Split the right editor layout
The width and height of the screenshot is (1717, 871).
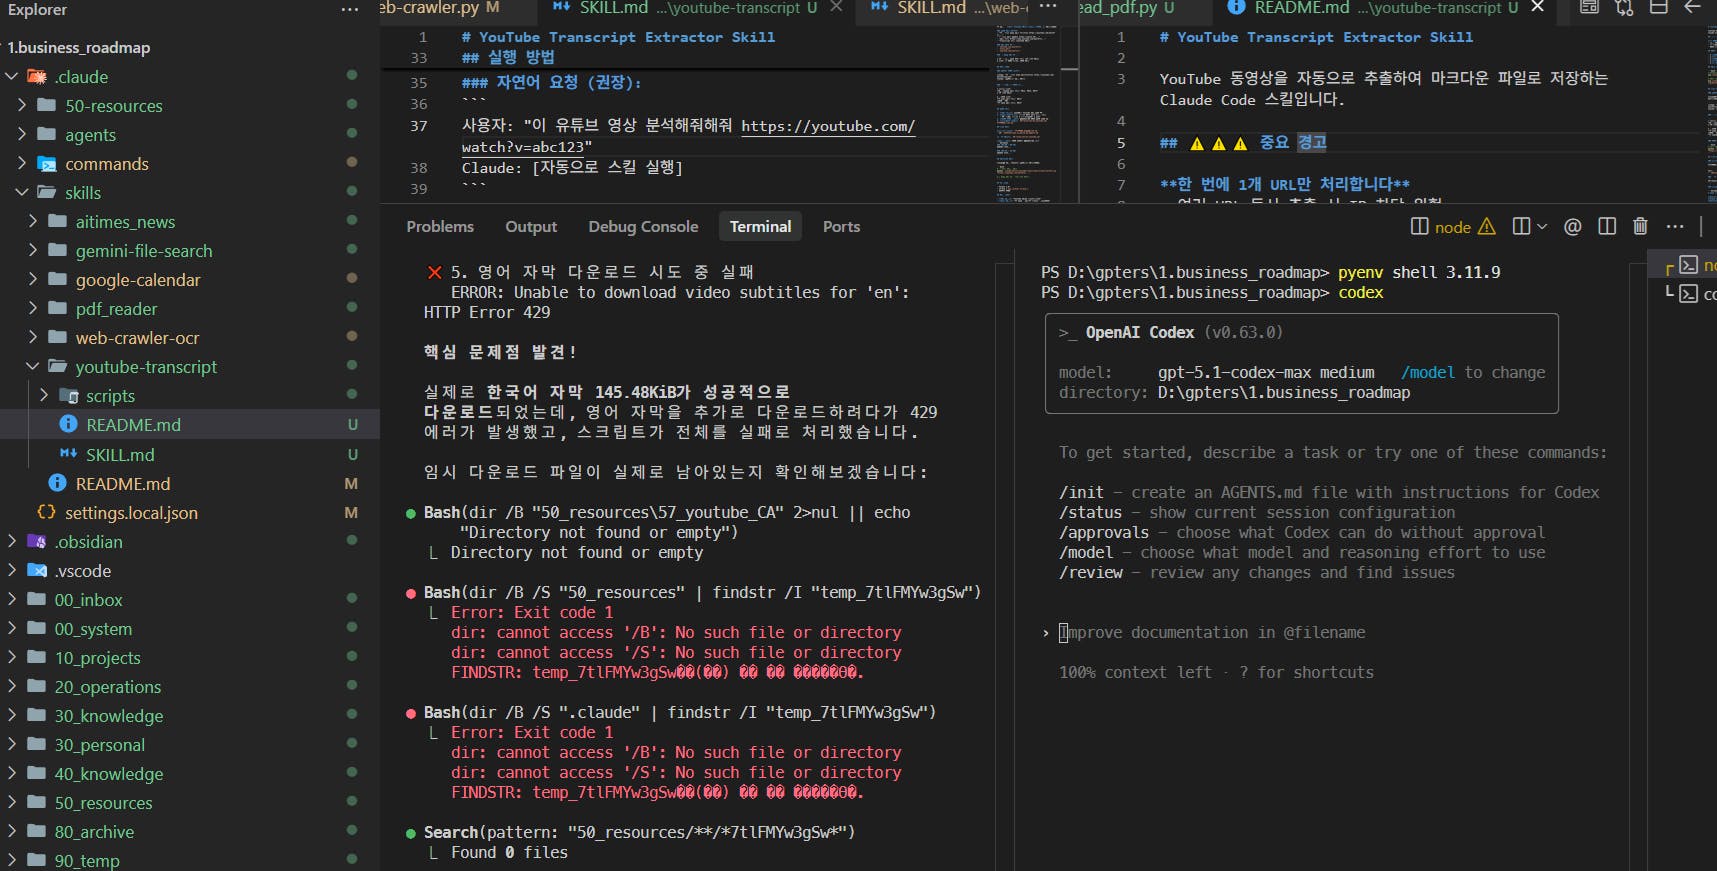coord(1658,7)
